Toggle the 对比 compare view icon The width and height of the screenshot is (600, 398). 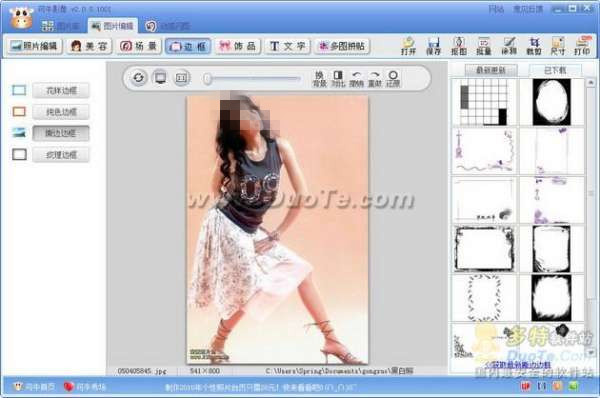(x=338, y=78)
